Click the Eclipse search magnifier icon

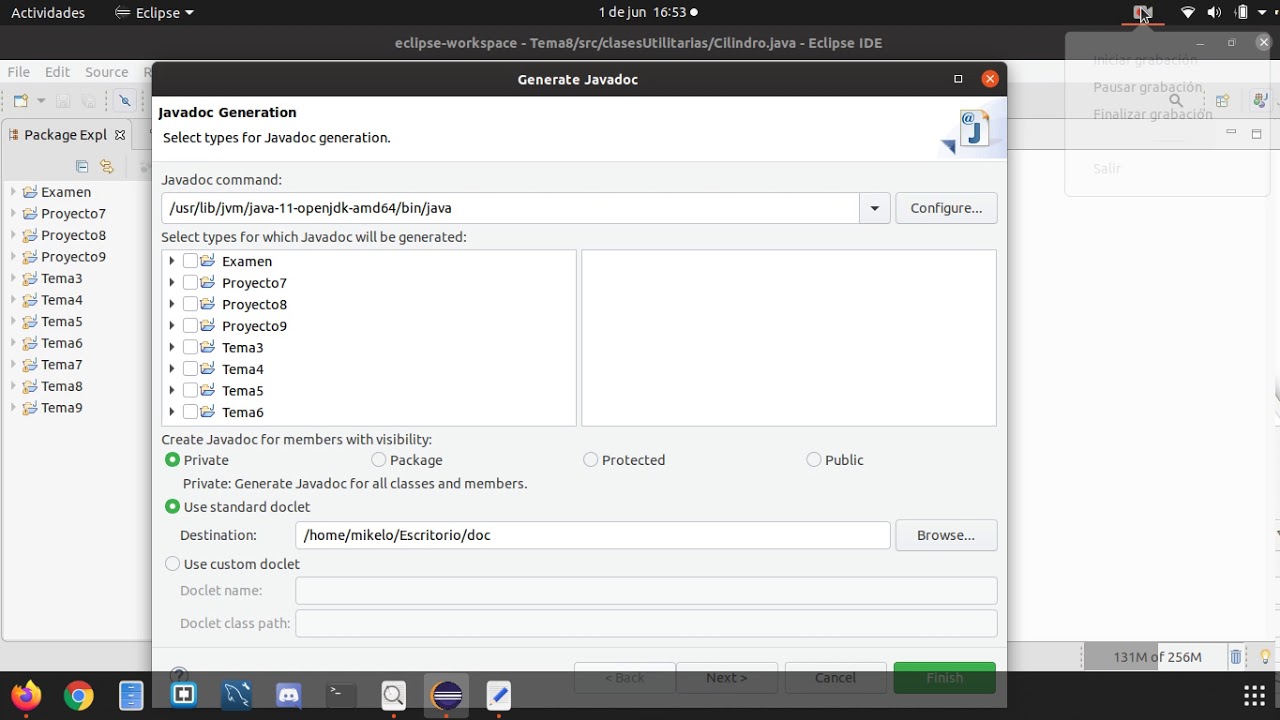1176,101
